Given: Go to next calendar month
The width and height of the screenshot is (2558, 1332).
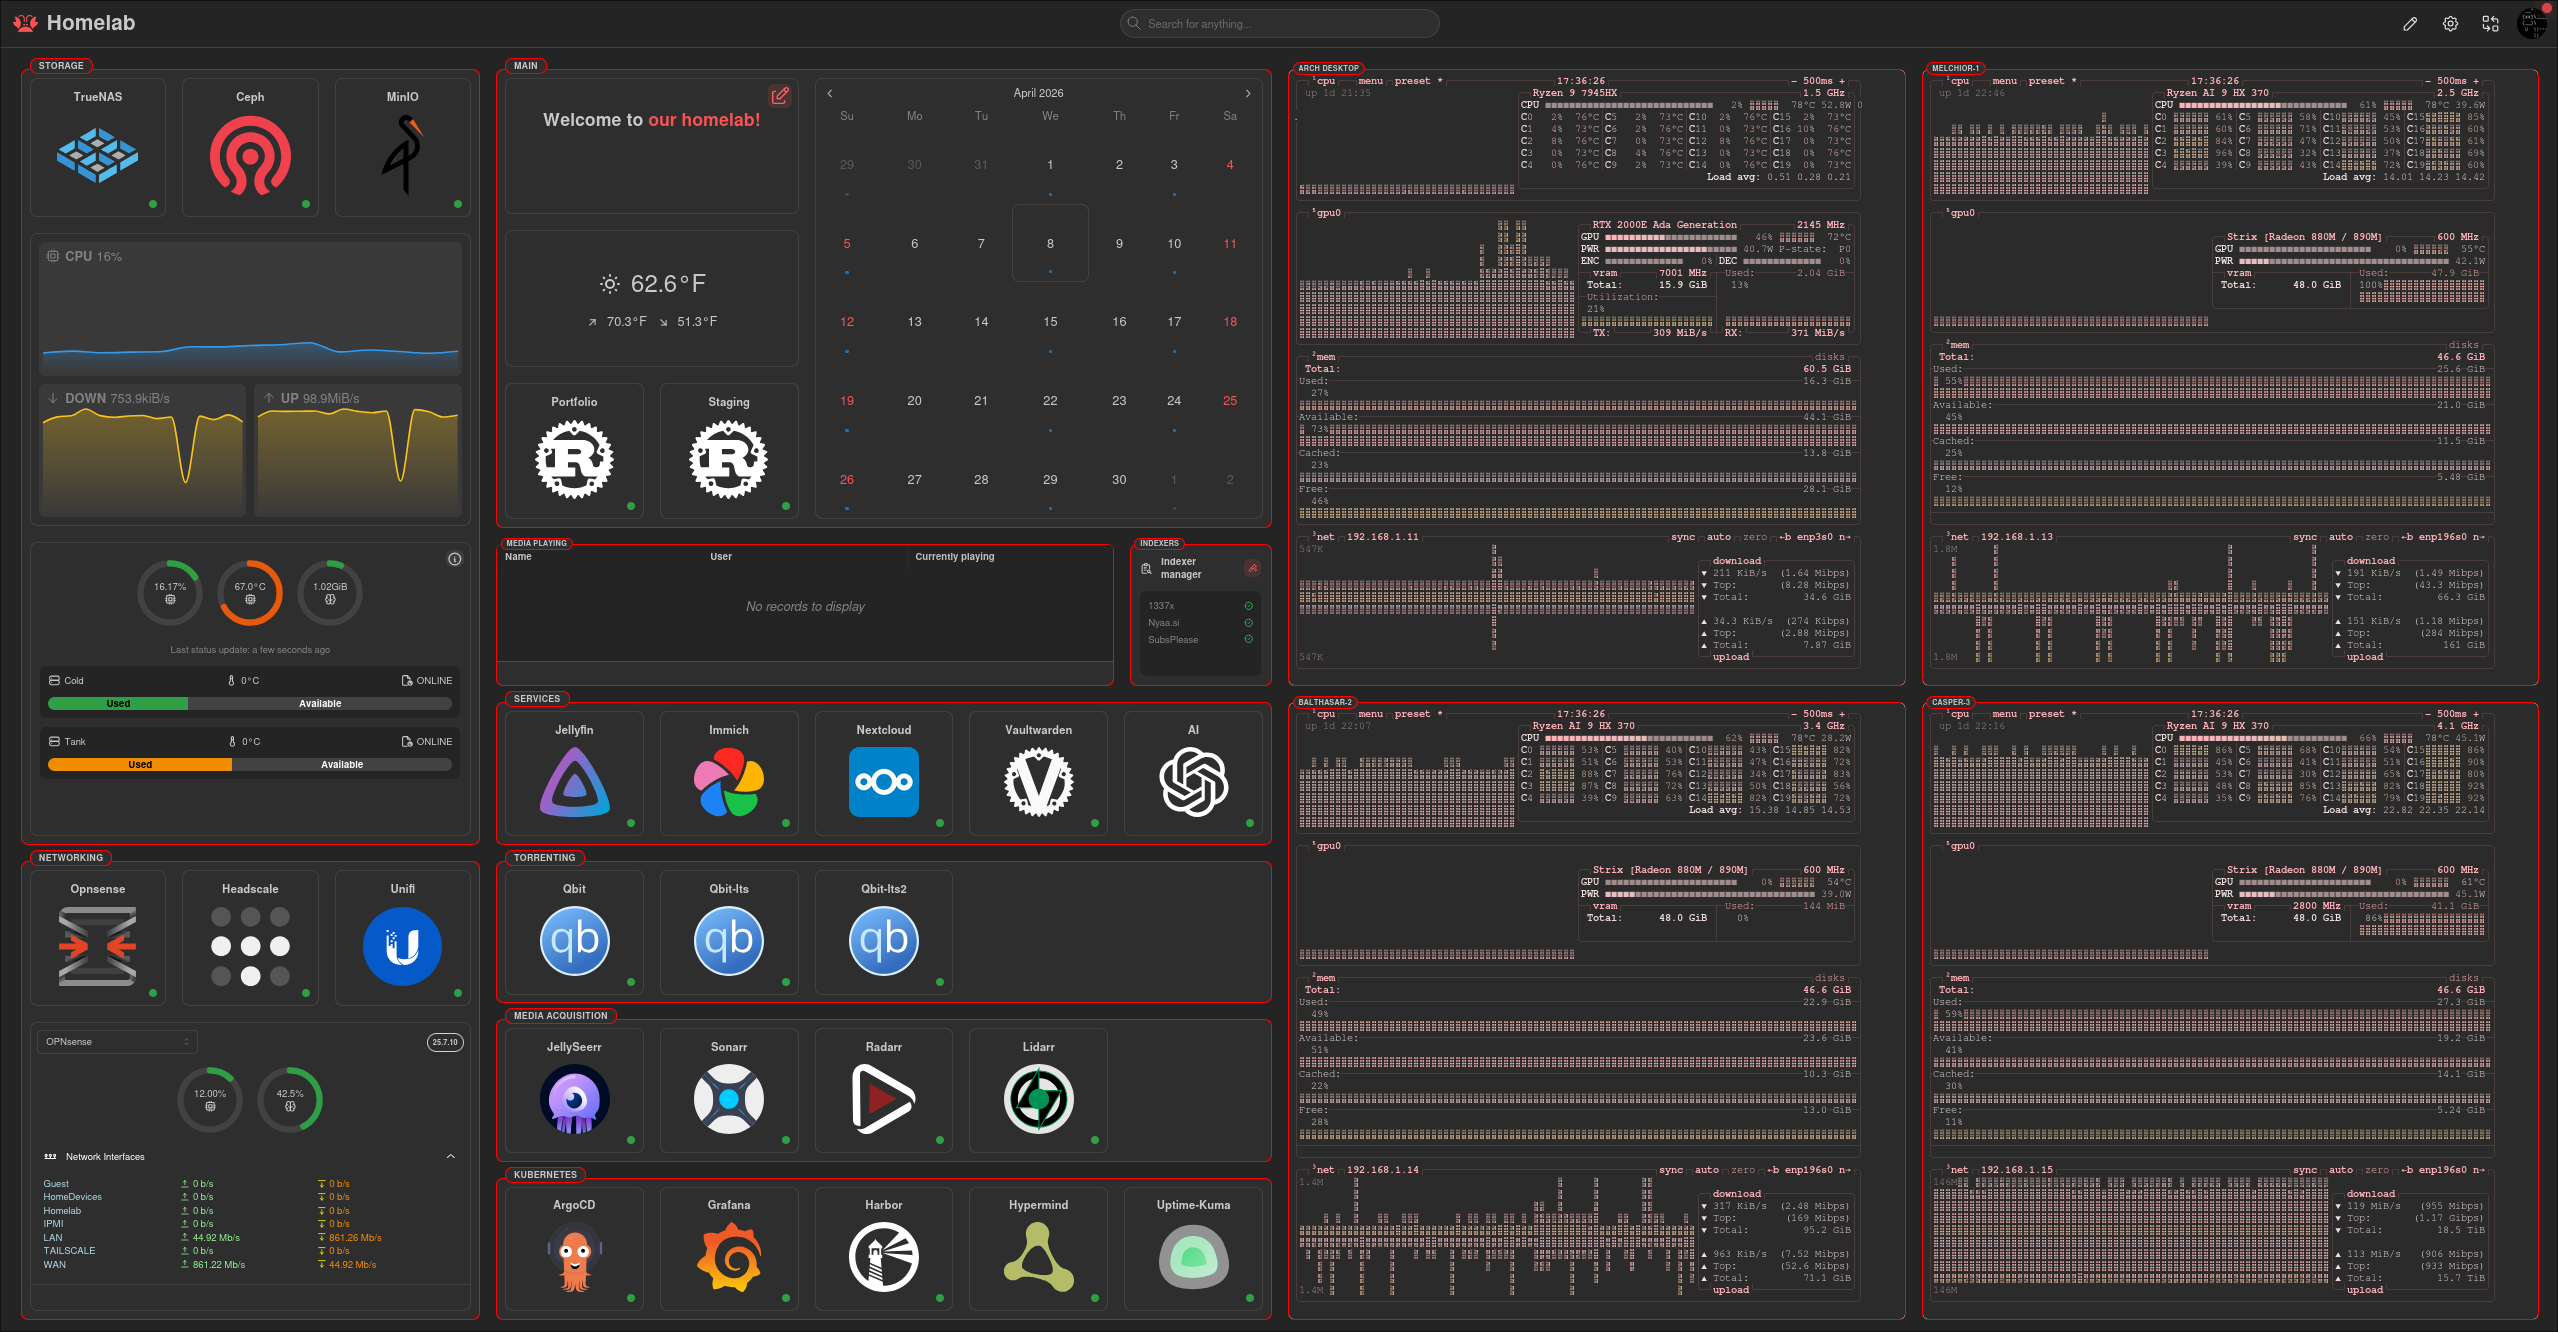Looking at the screenshot, I should [x=1248, y=93].
